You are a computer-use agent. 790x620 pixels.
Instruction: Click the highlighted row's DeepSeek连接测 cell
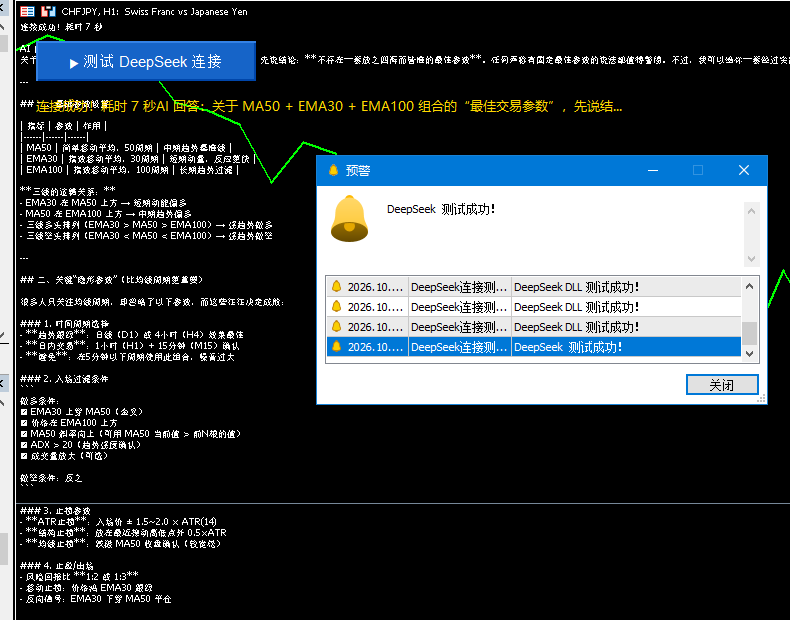[x=459, y=347]
